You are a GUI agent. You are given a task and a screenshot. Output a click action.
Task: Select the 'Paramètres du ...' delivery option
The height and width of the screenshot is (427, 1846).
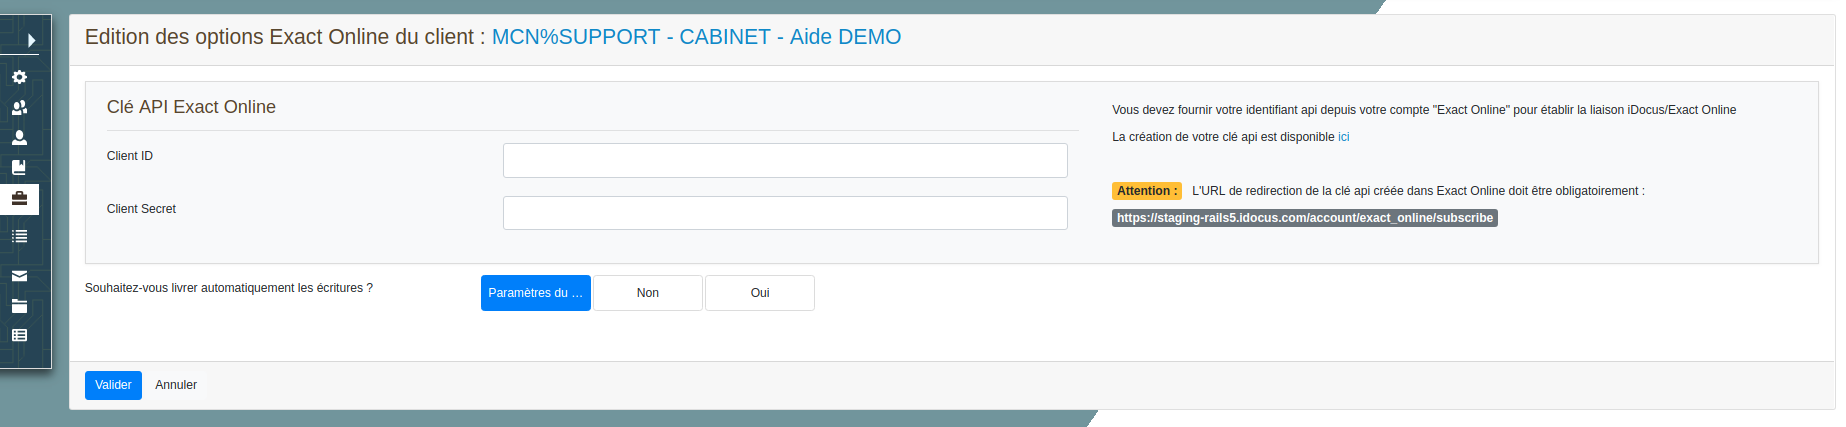pyautogui.click(x=536, y=293)
